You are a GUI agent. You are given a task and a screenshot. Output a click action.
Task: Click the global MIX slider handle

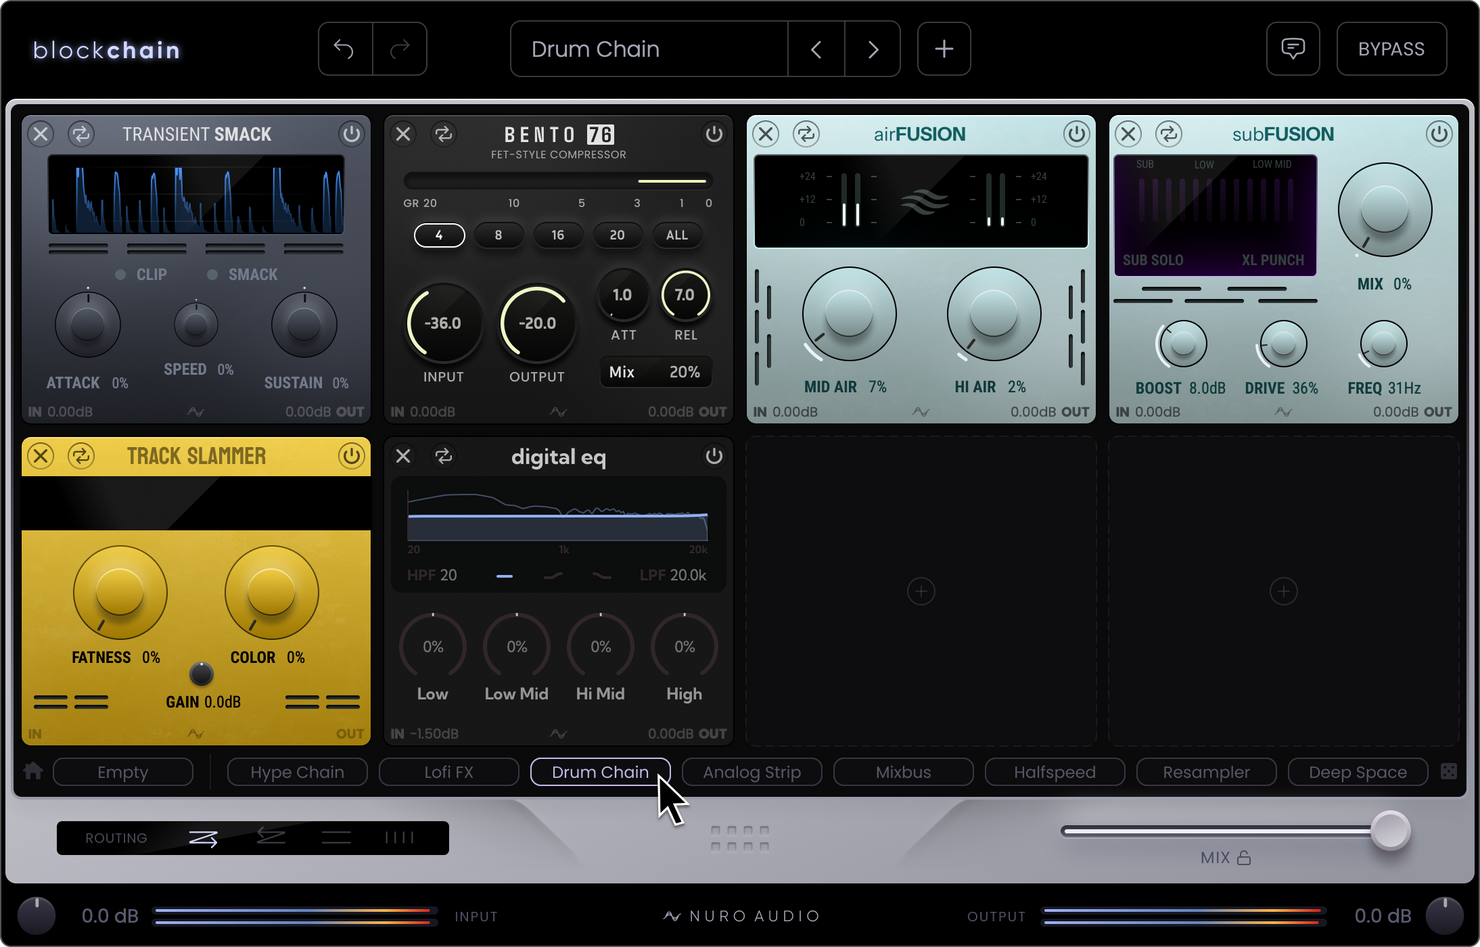pos(1390,830)
